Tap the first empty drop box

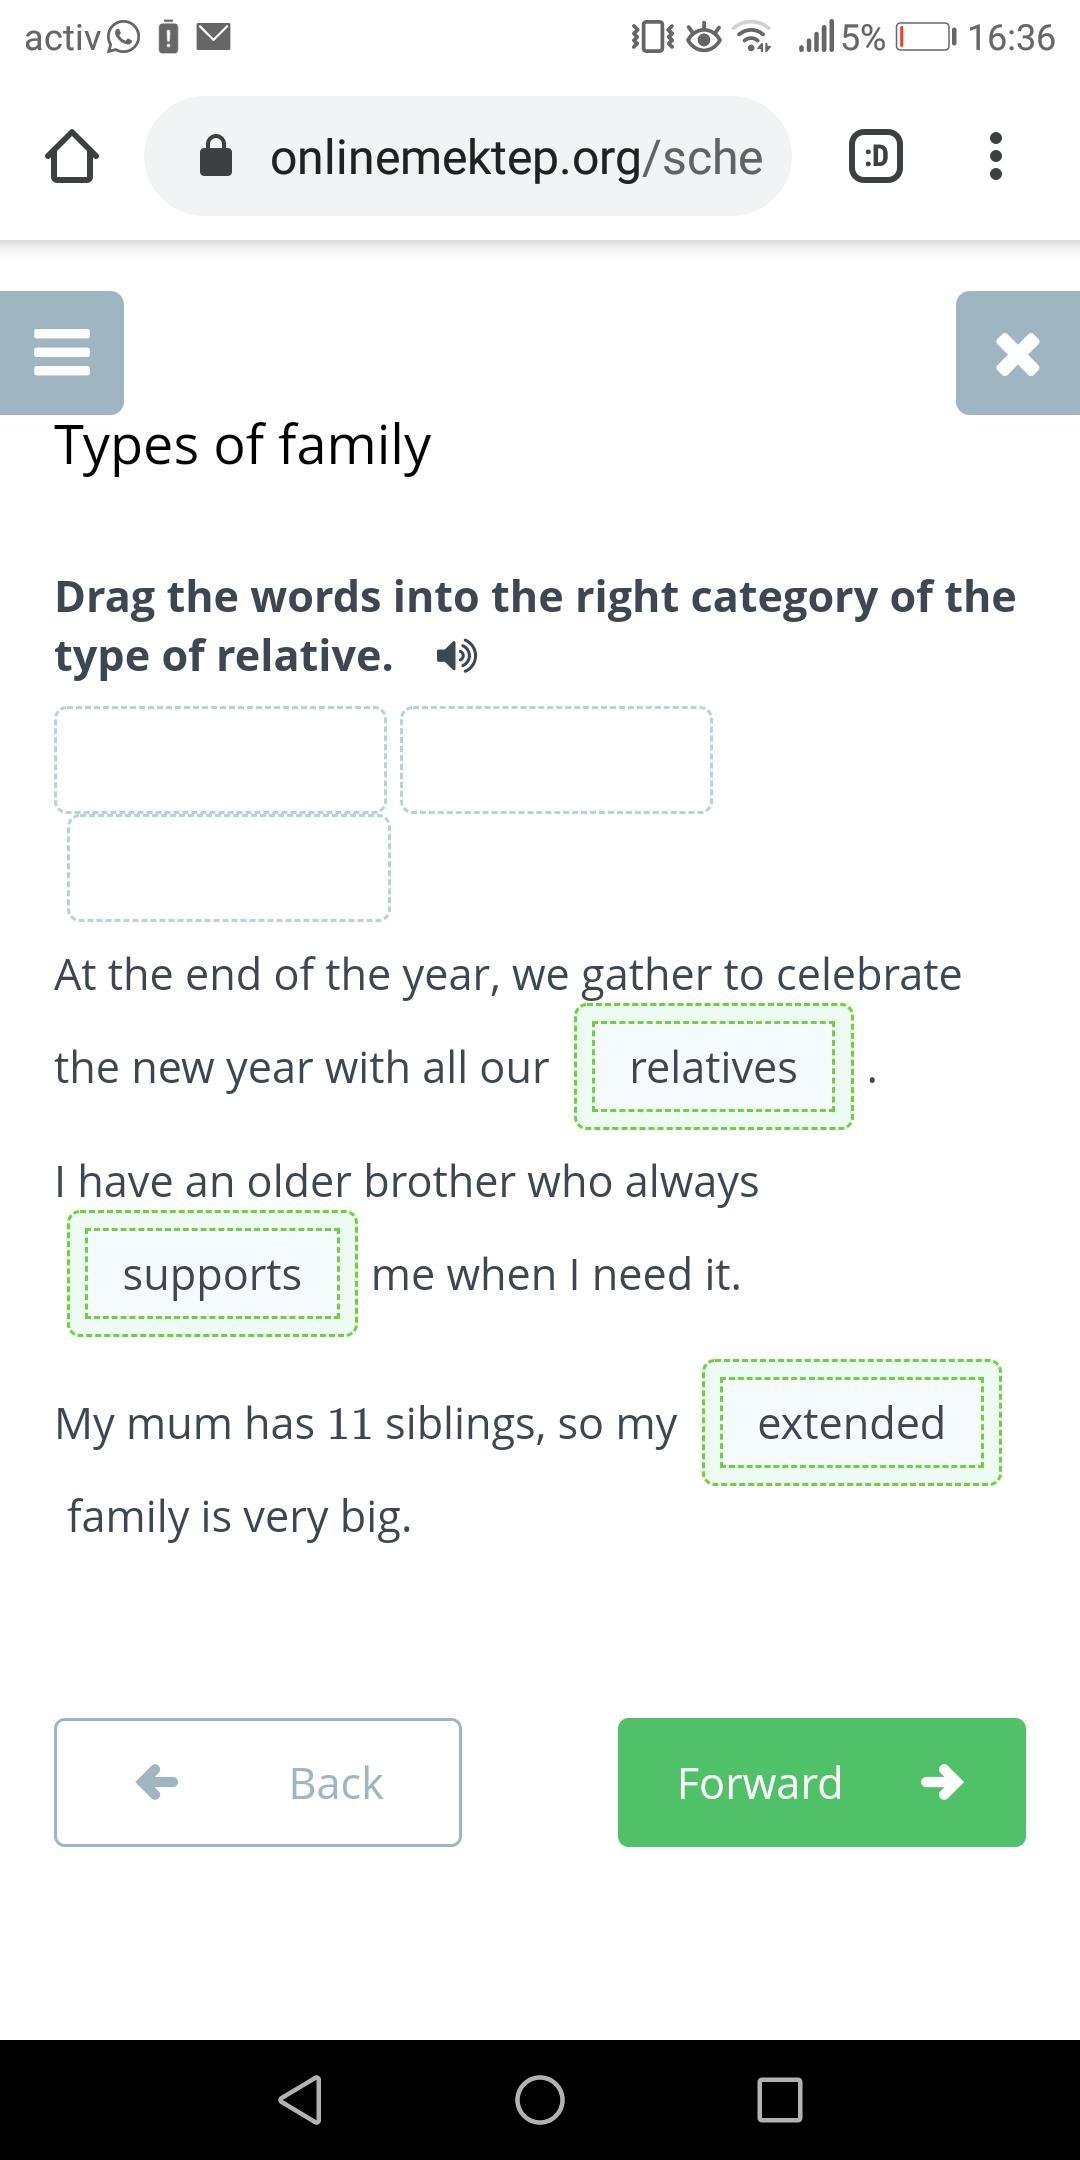tap(220, 760)
